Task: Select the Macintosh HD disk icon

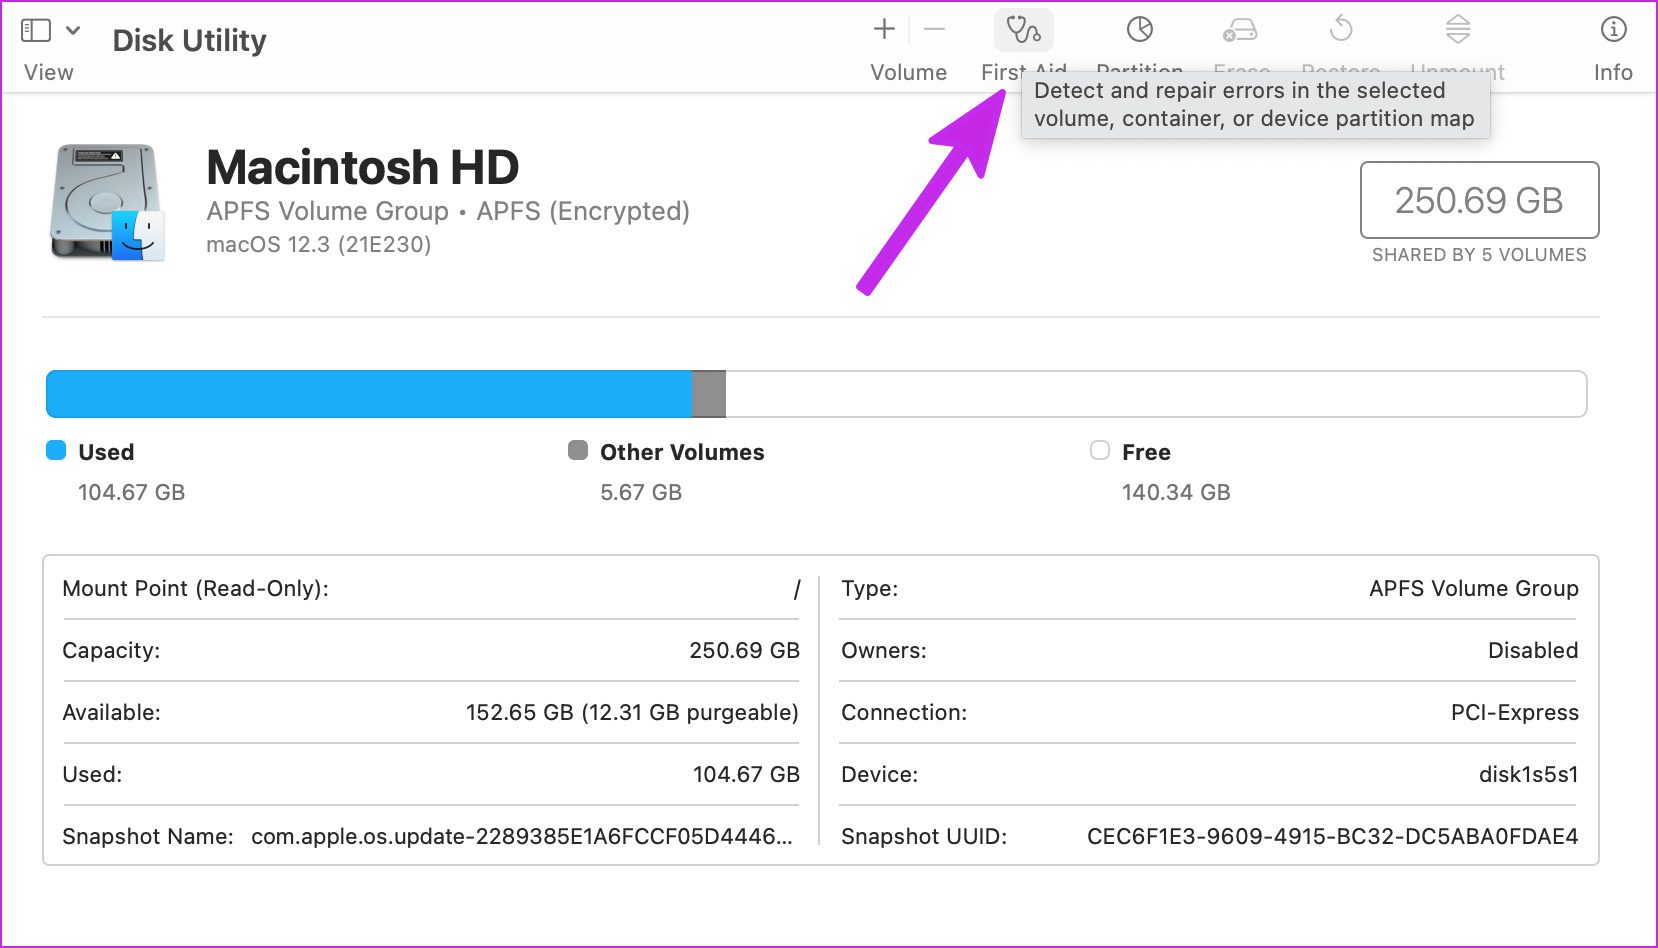Action: tap(107, 203)
